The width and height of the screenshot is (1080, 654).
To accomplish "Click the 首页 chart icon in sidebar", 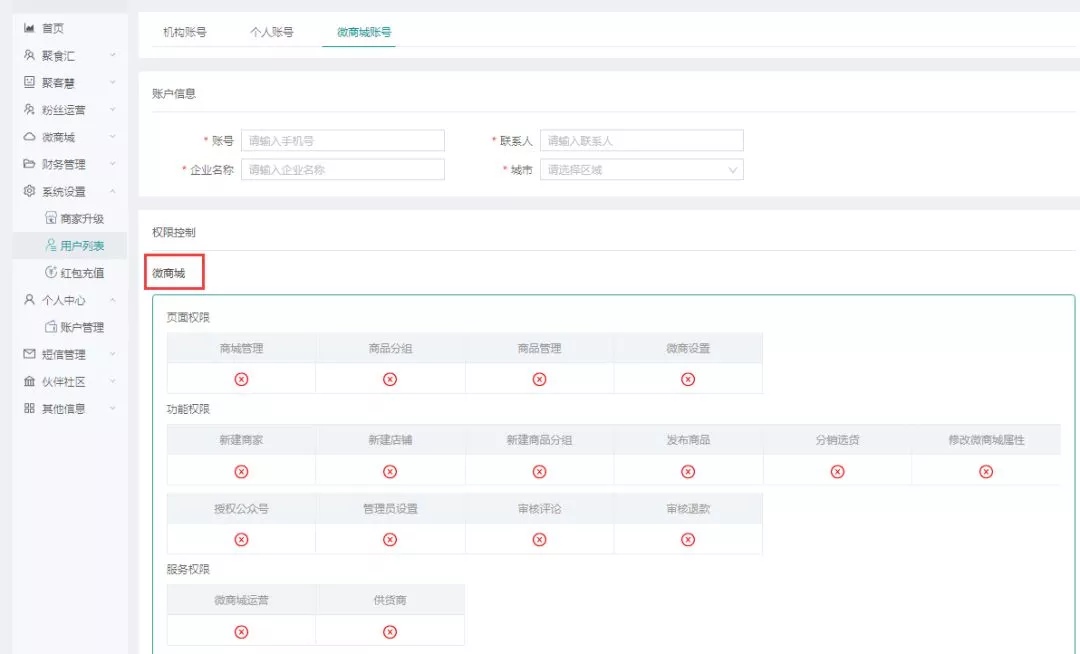I will pyautogui.click(x=29, y=29).
